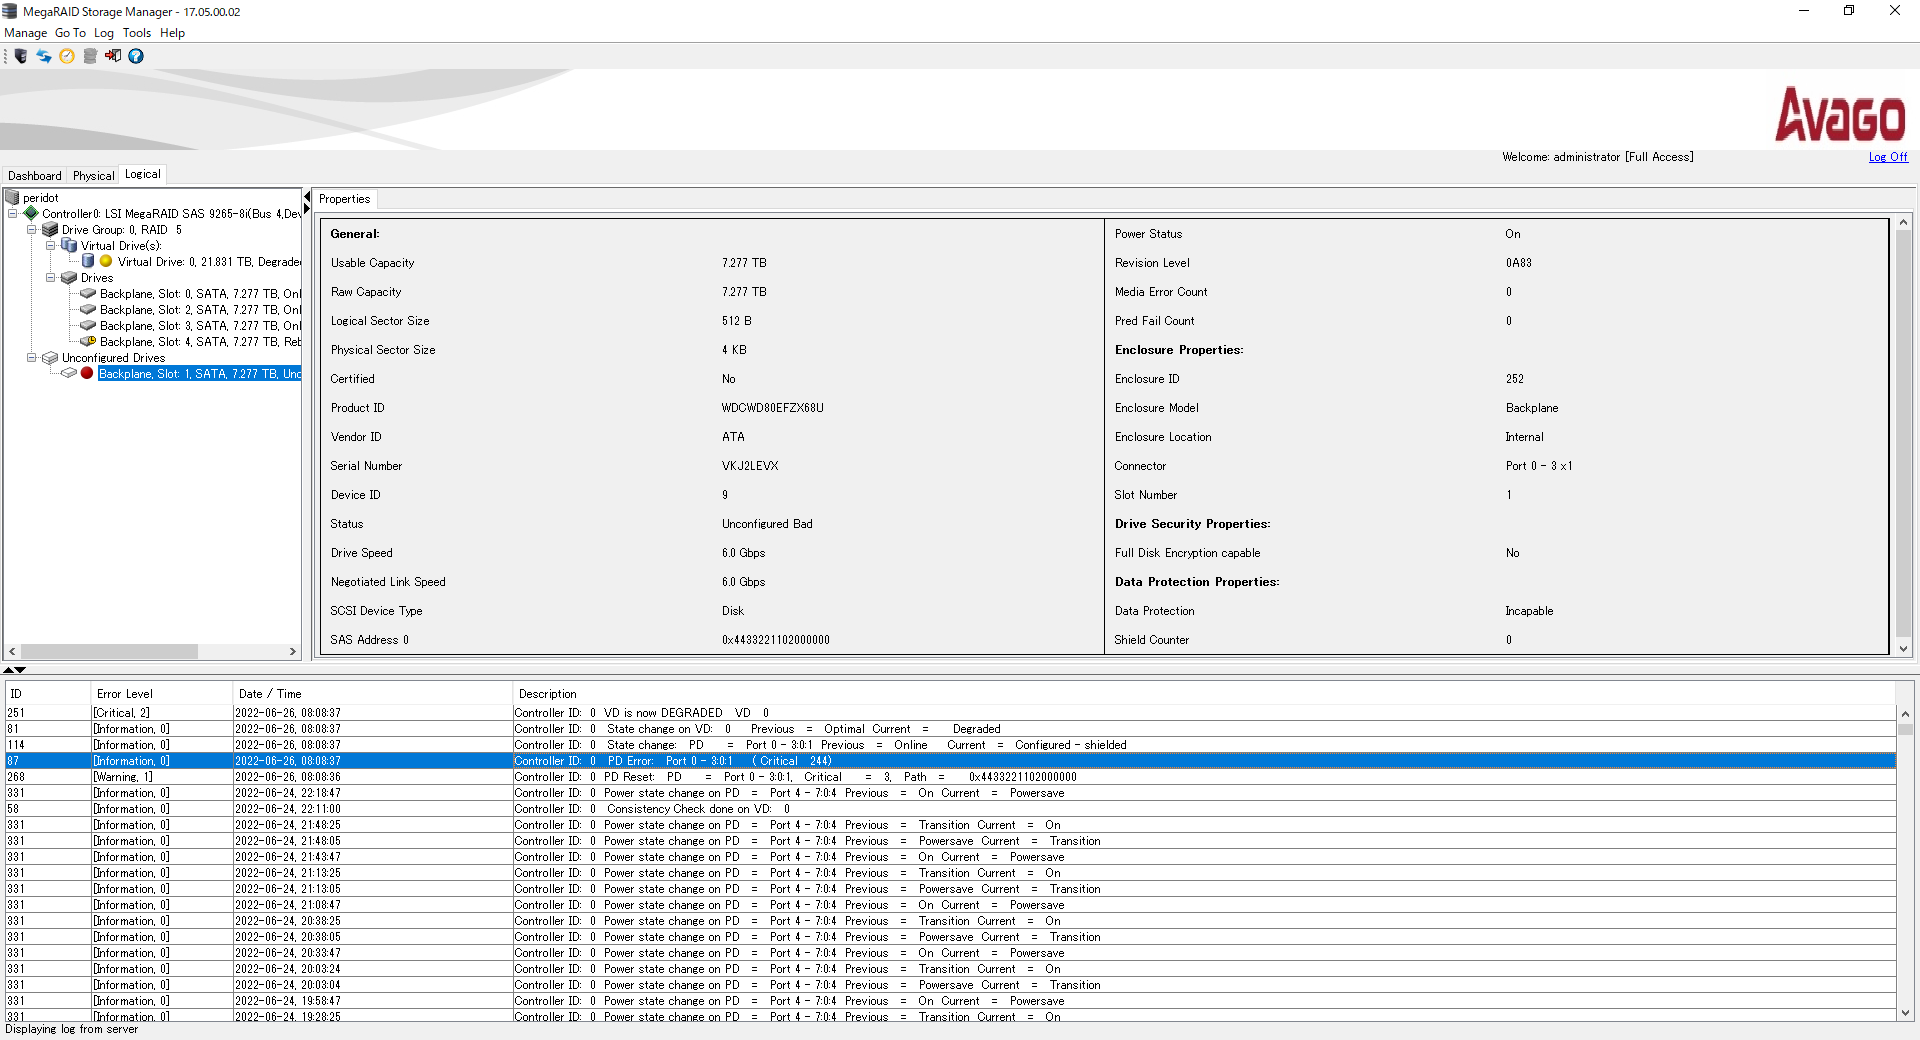The width and height of the screenshot is (1920, 1040).
Task: Click Properties pane scroll down arrow
Action: (x=1904, y=649)
